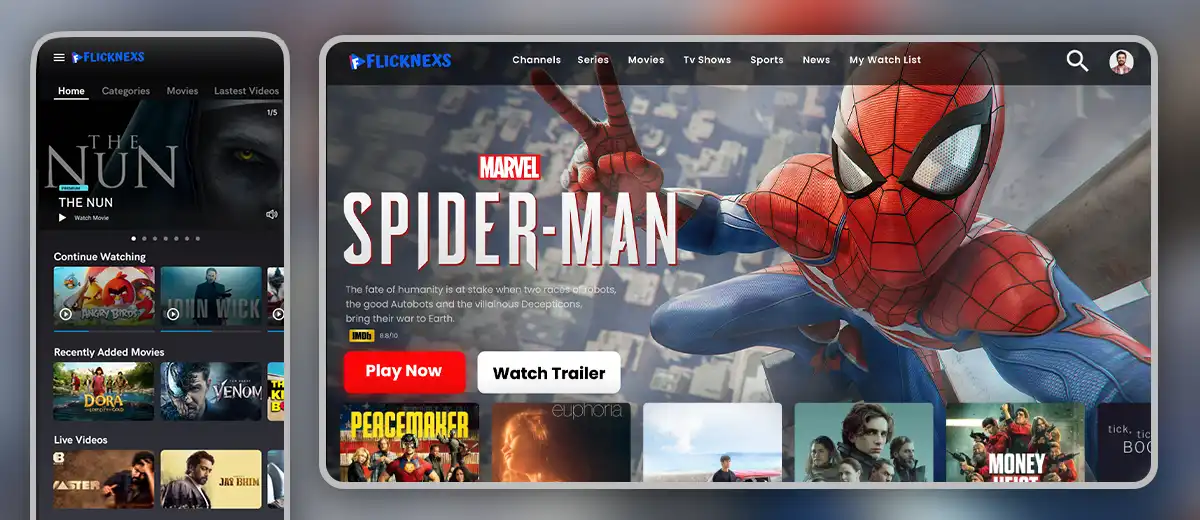This screenshot has height=520, width=1200.
Task: Open the Series navigation item
Action: pyautogui.click(x=593, y=60)
